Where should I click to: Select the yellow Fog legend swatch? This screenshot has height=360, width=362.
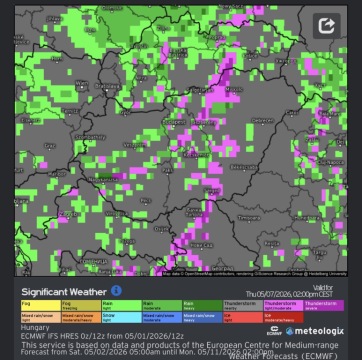coord(41,305)
